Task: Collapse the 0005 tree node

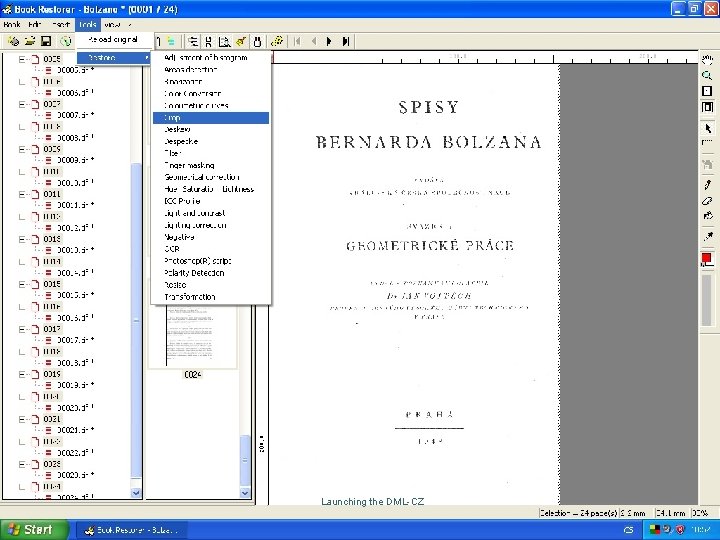Action: [x=22, y=59]
